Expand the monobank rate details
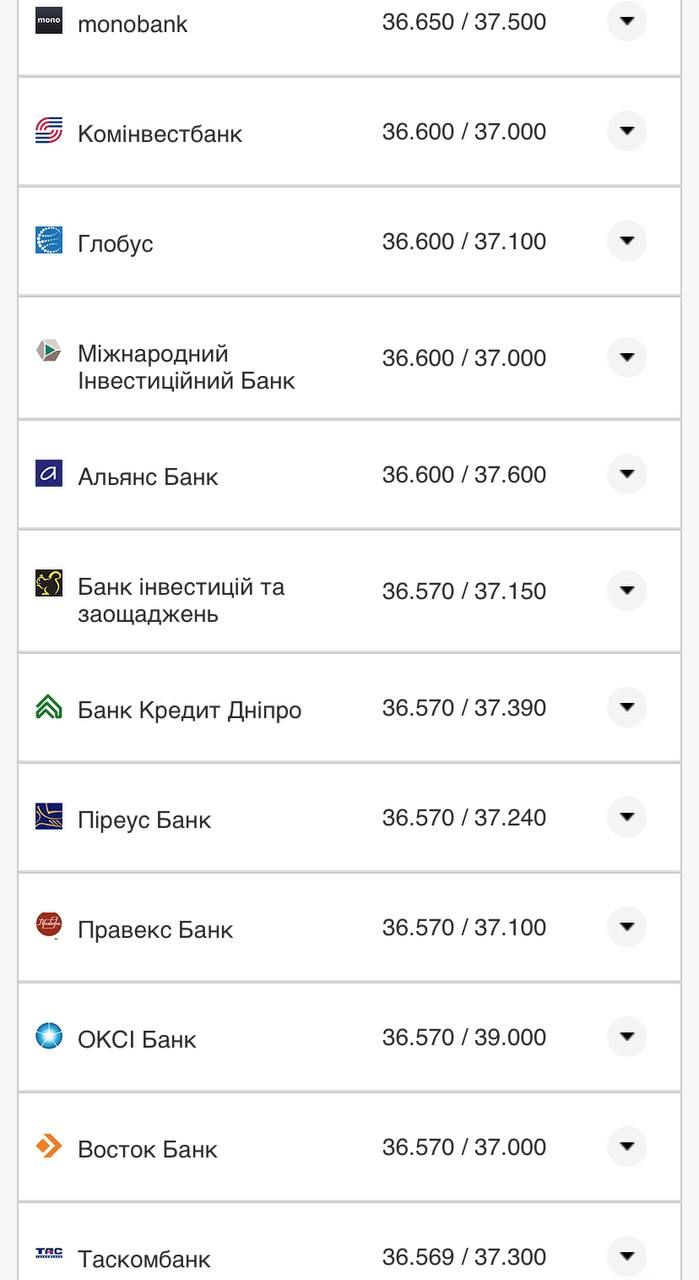 tap(627, 21)
